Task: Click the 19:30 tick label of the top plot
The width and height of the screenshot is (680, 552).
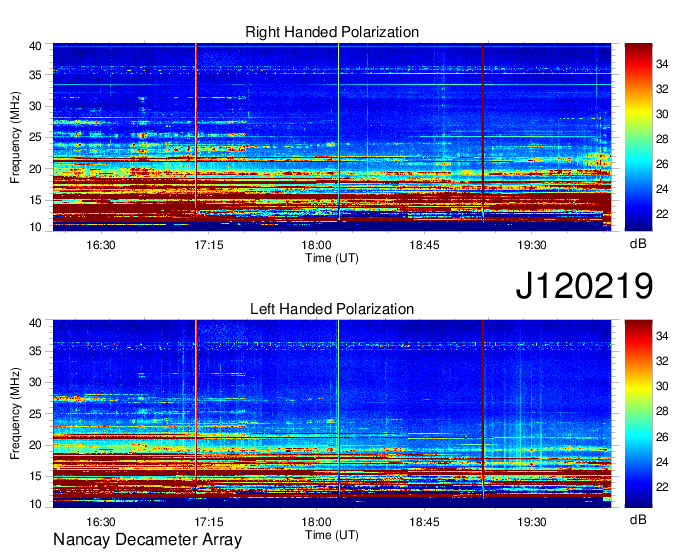Action: (x=532, y=245)
